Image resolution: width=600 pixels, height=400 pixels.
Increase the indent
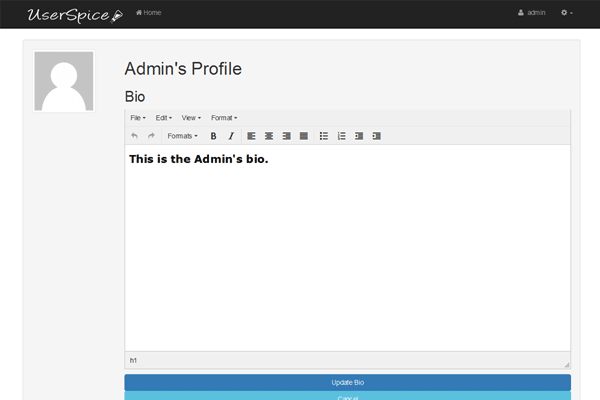pos(376,136)
